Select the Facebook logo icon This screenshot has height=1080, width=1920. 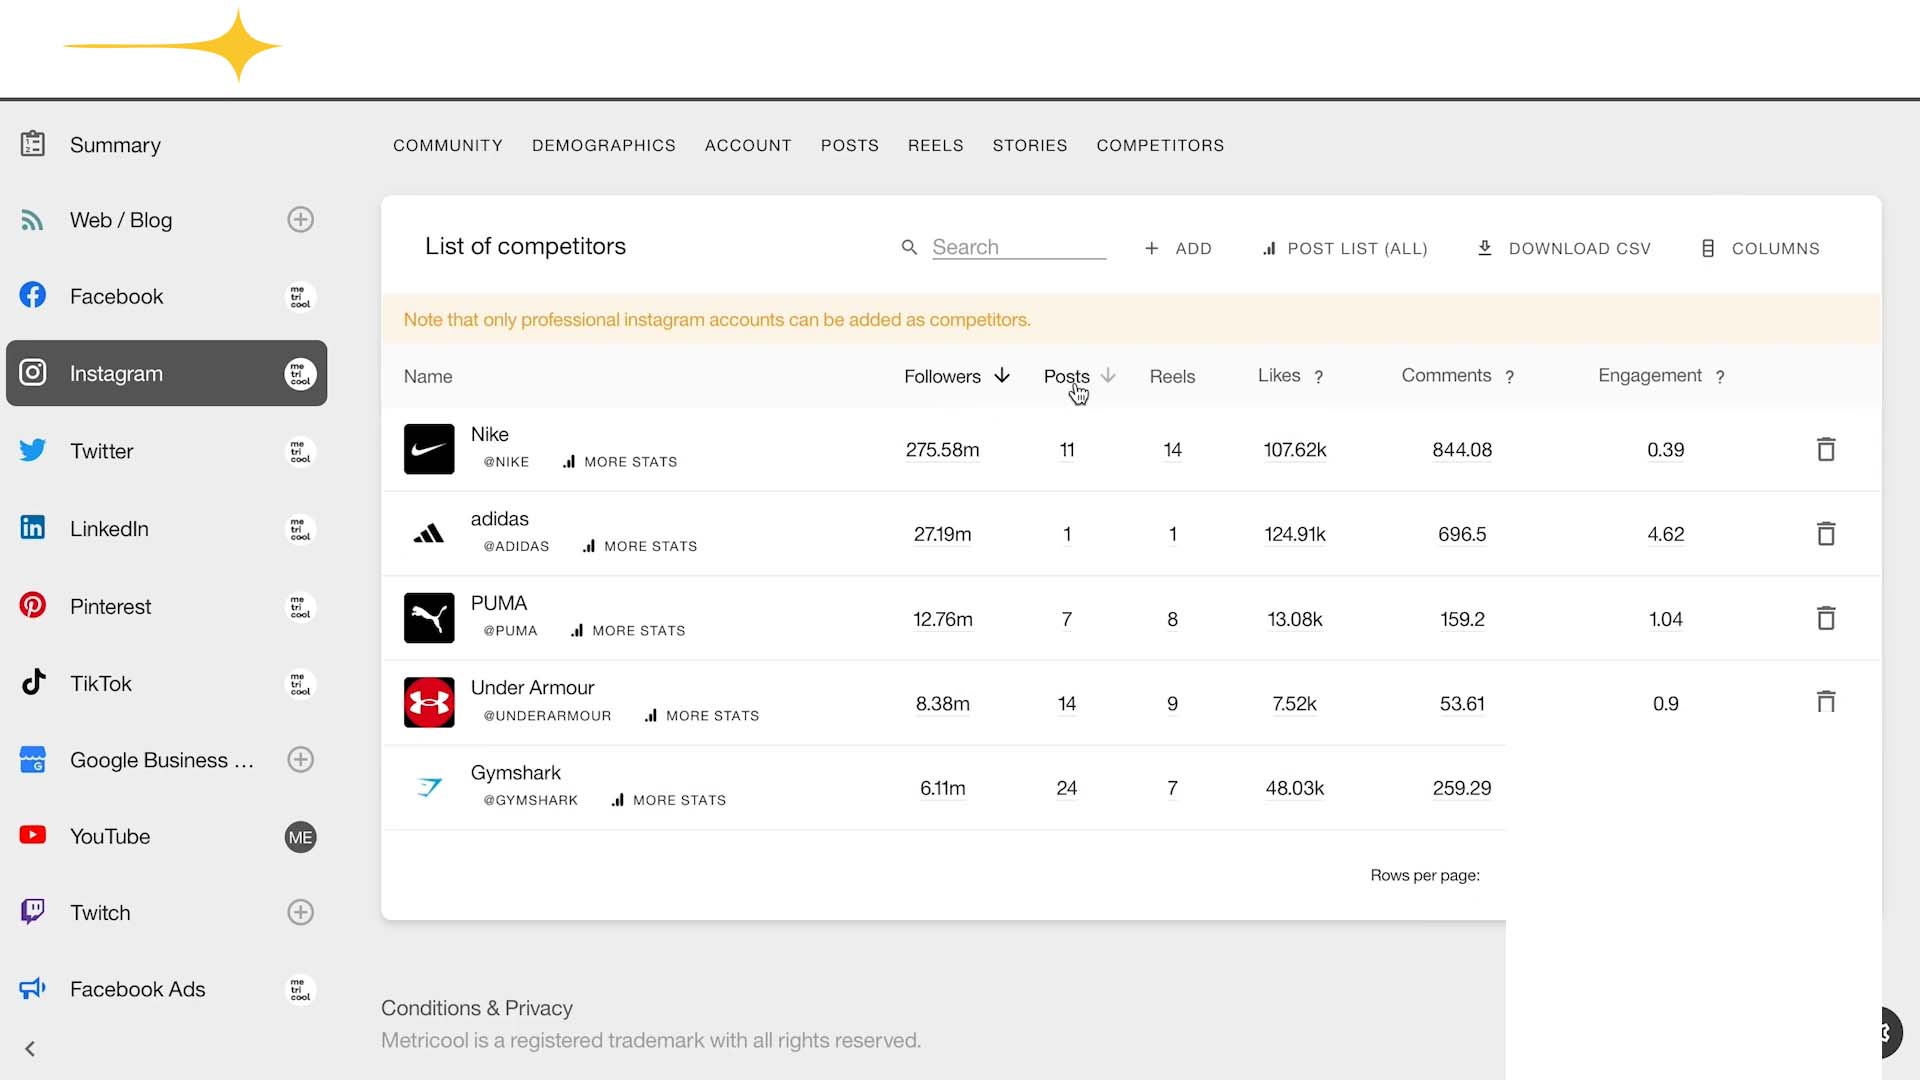[x=33, y=295]
